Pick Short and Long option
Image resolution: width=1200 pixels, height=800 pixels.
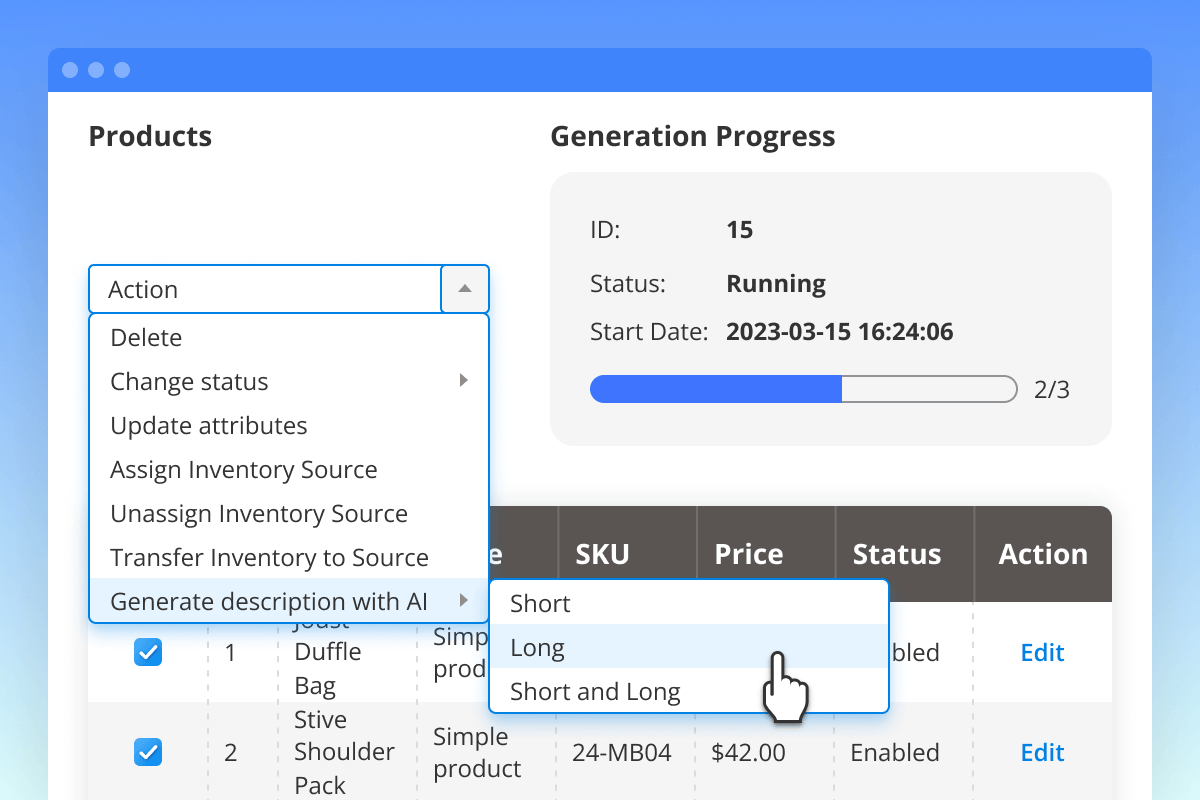pos(595,692)
